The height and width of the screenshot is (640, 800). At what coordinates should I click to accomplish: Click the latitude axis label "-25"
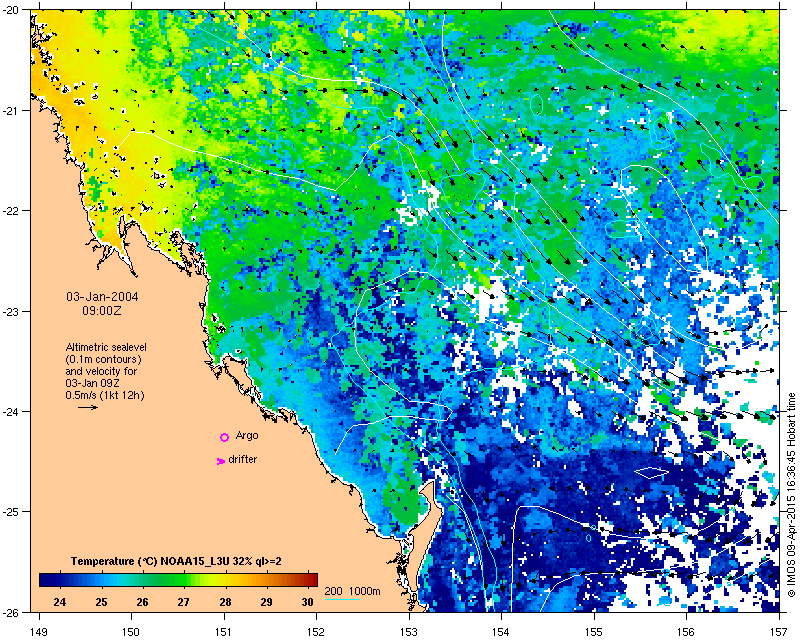pyautogui.click(x=11, y=512)
